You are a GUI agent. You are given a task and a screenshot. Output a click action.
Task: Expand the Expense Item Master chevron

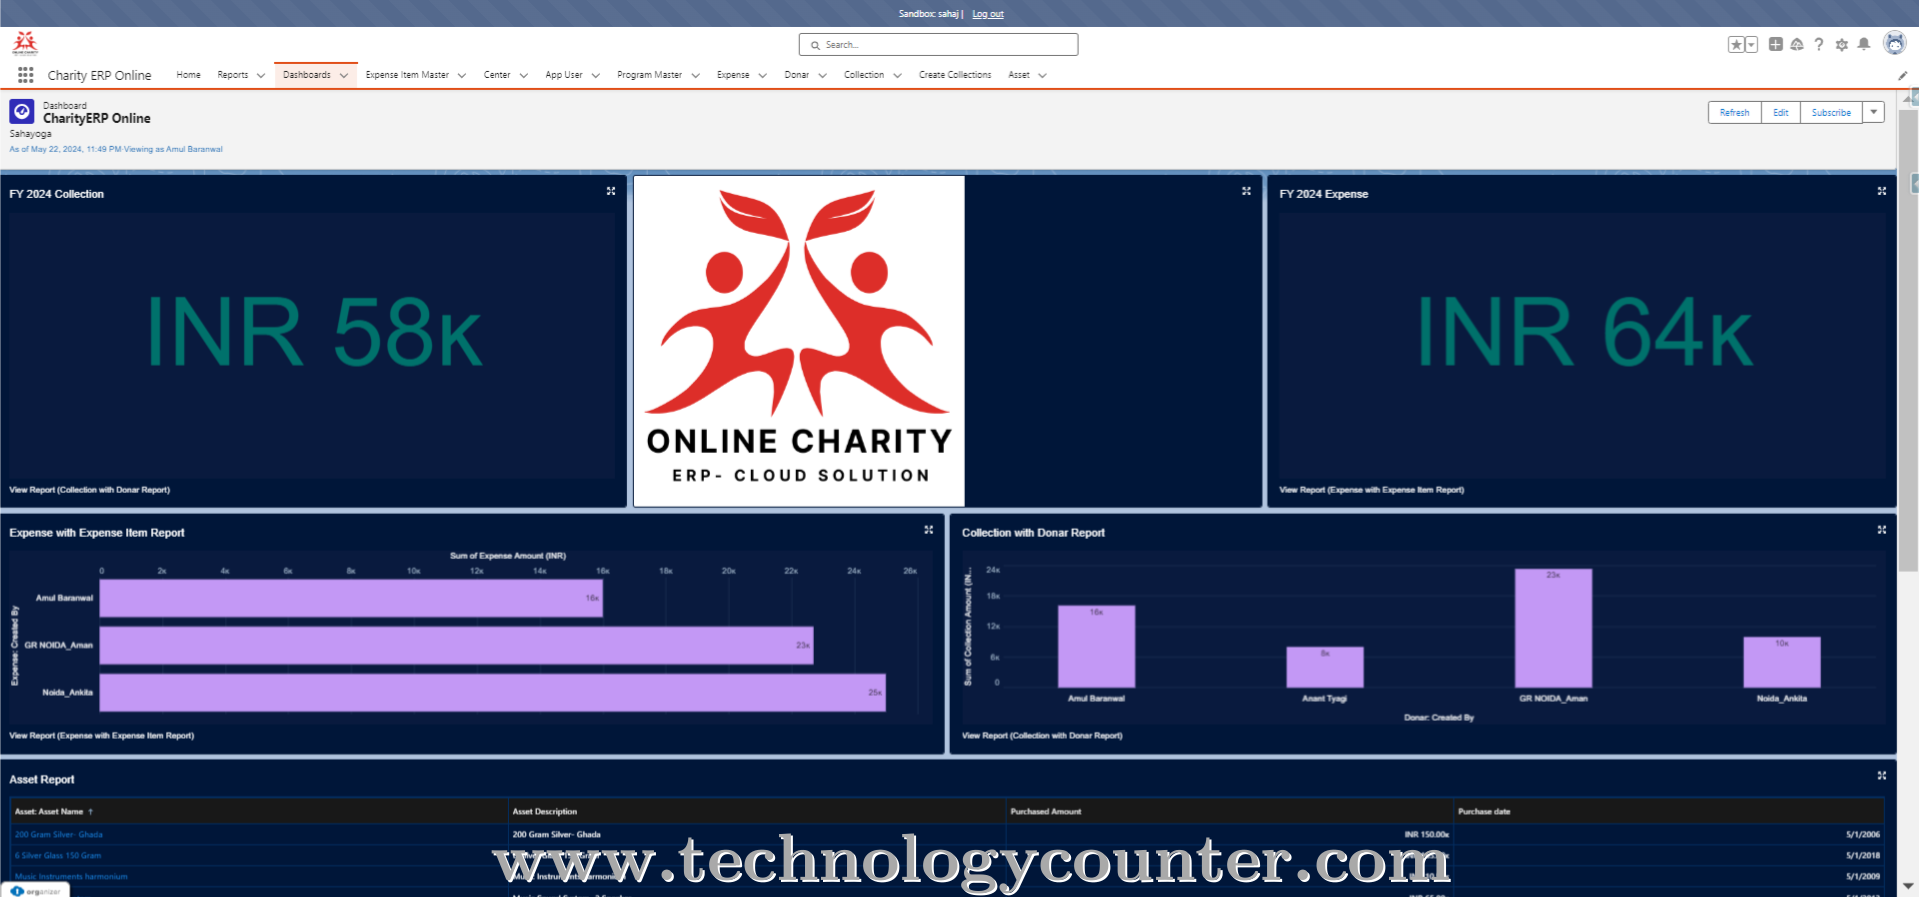click(462, 75)
